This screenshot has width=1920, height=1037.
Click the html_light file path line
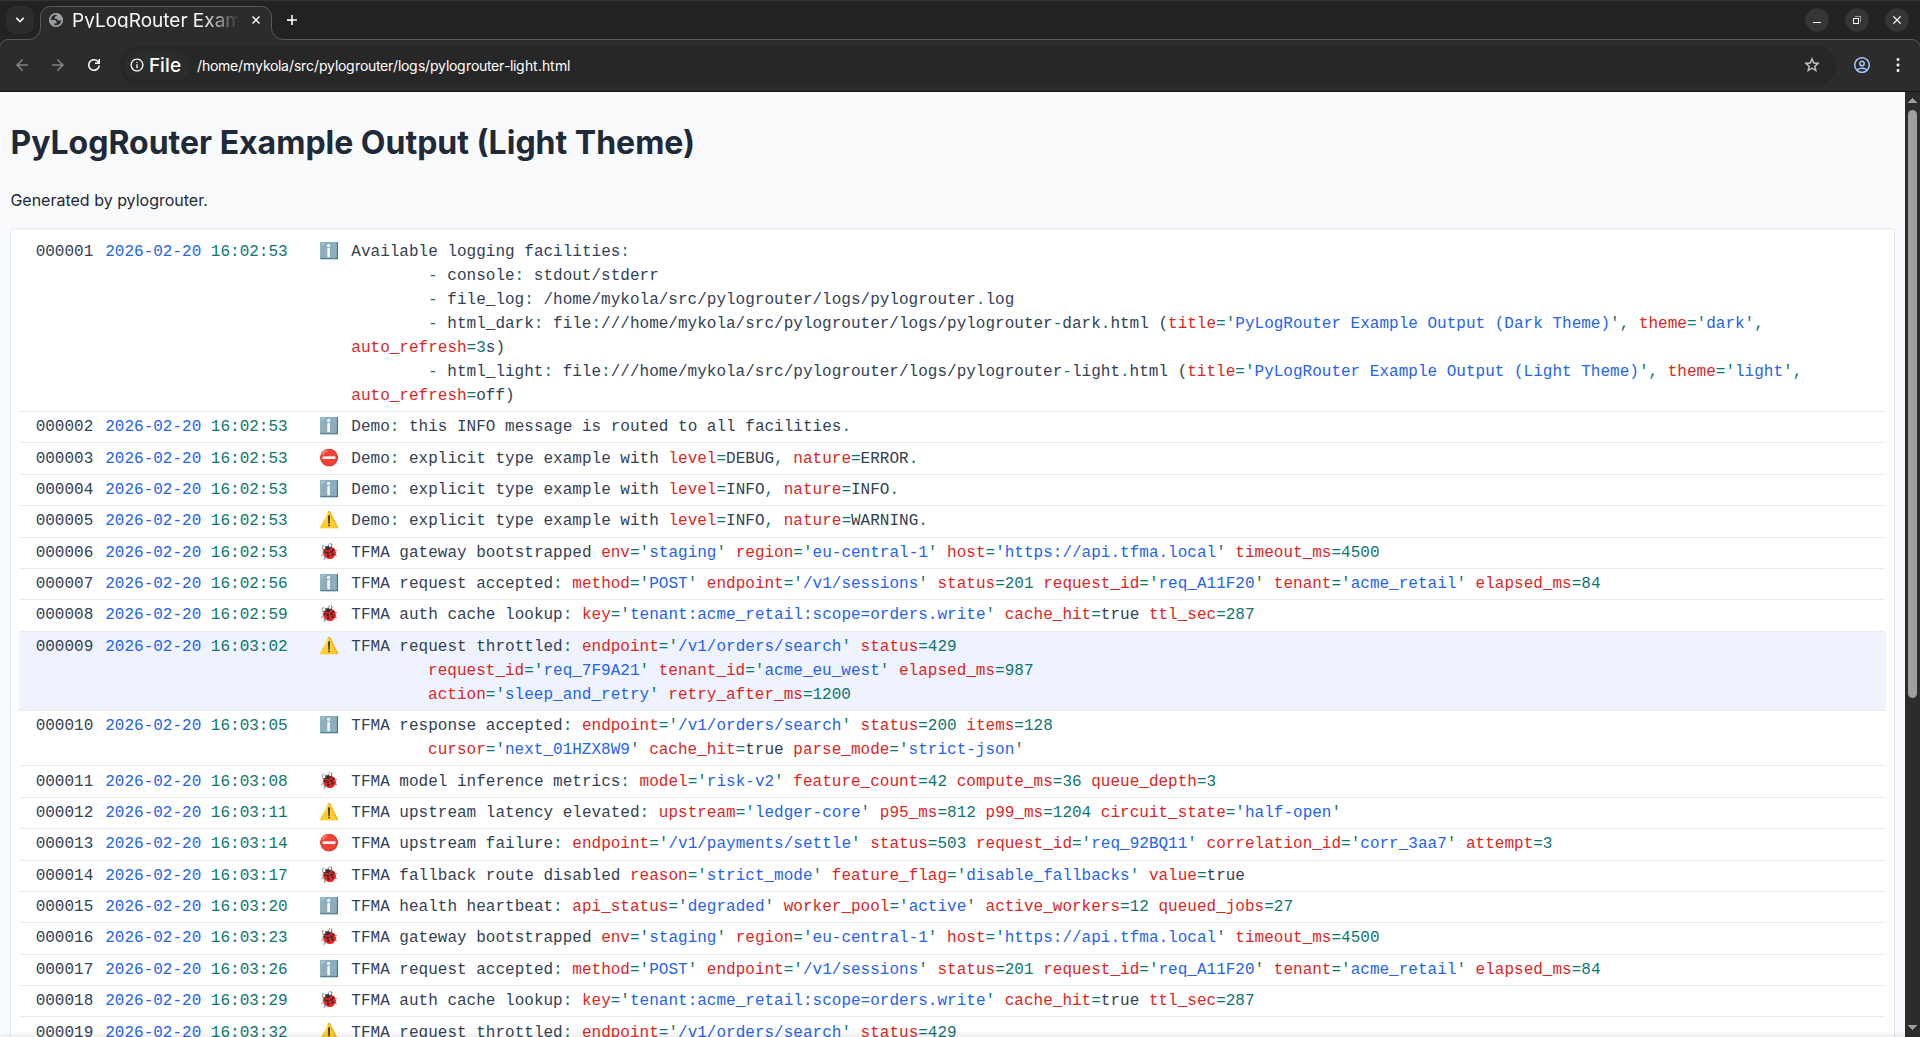coord(1114,371)
